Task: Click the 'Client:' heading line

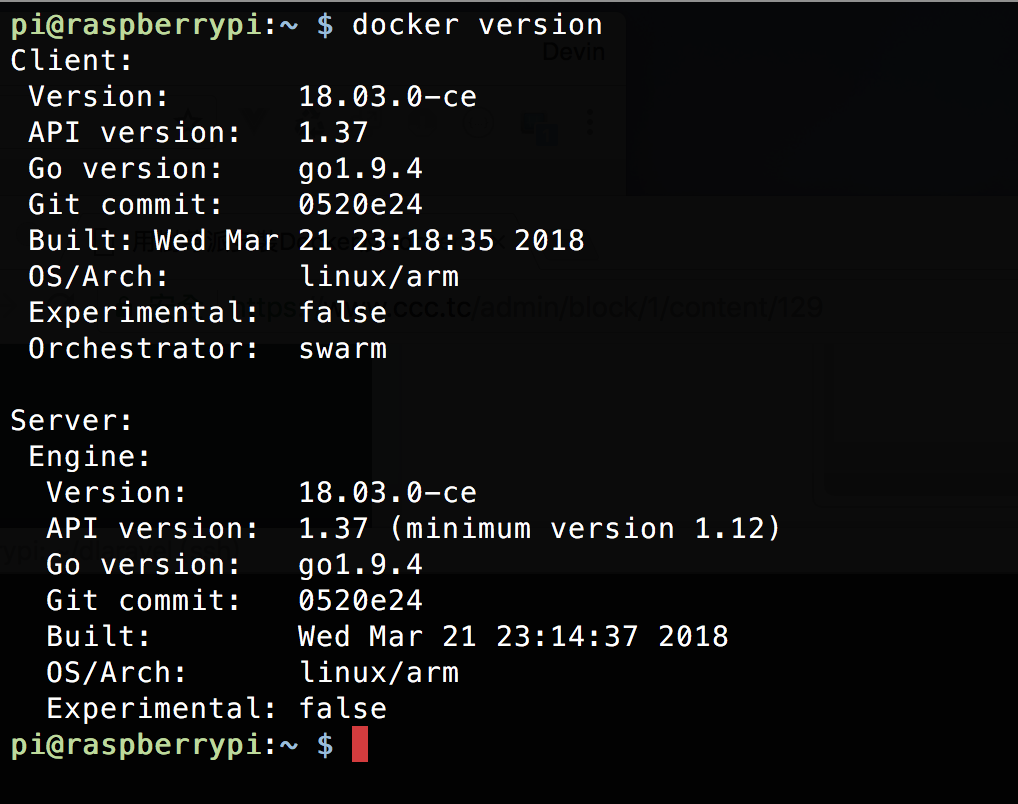Action: pyautogui.click(x=71, y=61)
